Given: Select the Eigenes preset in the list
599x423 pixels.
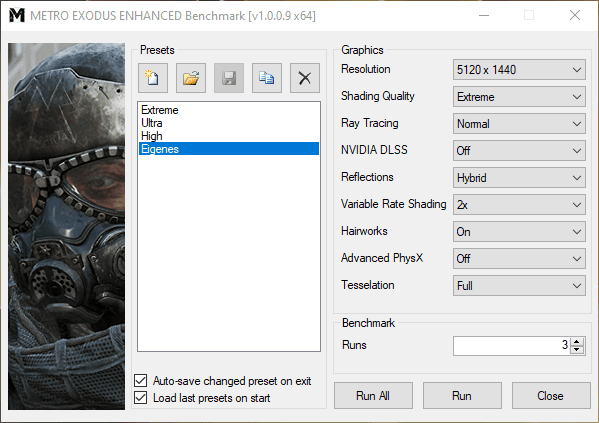Looking at the screenshot, I should click(229, 149).
